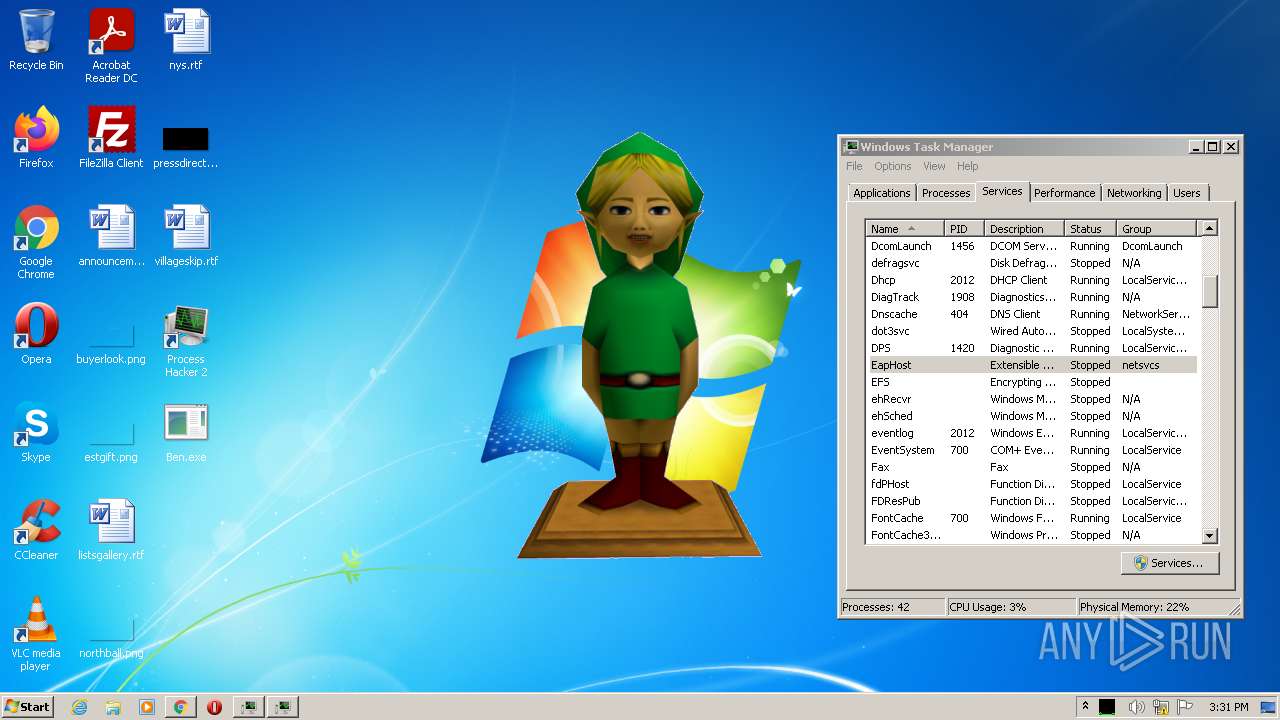Open Windows Explorer folder in taskbar
Screen dimensions: 1280x720
(113, 707)
